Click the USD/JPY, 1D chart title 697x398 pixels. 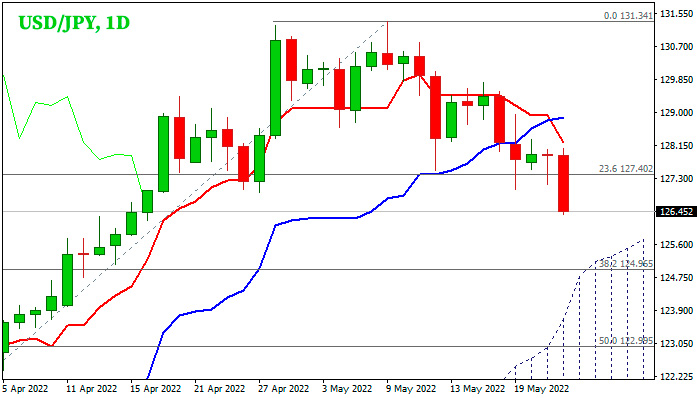[74, 23]
